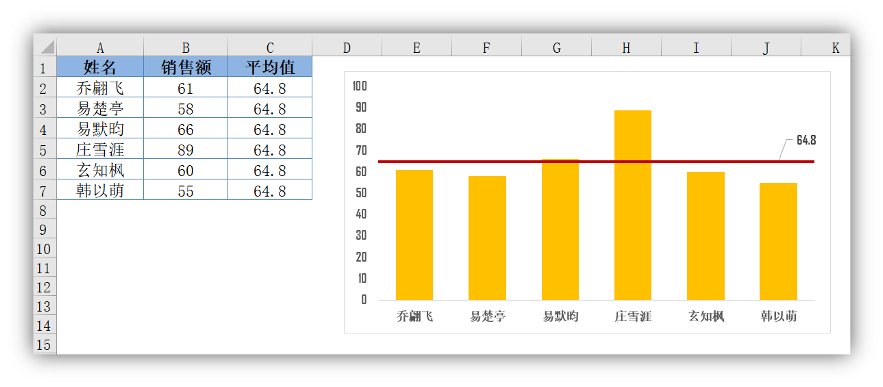Click the 姓名 header cell
This screenshot has width=883, height=387.
point(100,67)
